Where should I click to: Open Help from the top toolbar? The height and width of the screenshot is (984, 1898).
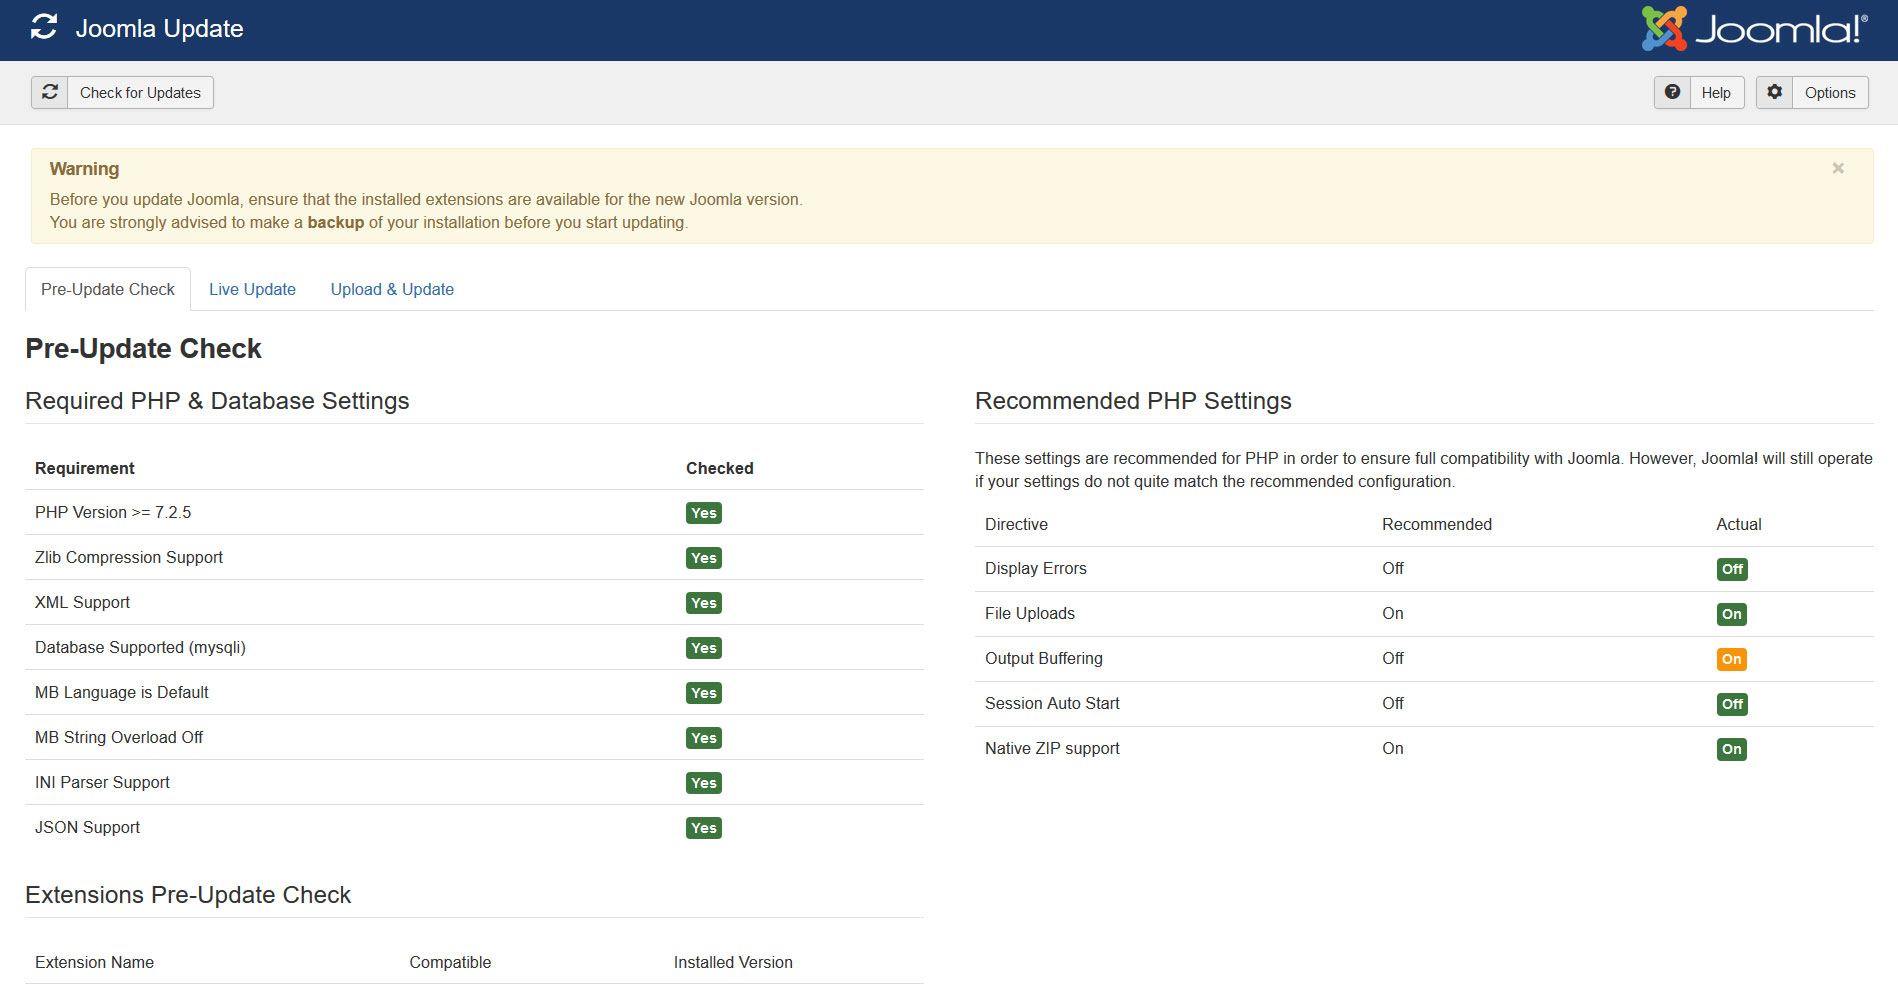point(1716,92)
